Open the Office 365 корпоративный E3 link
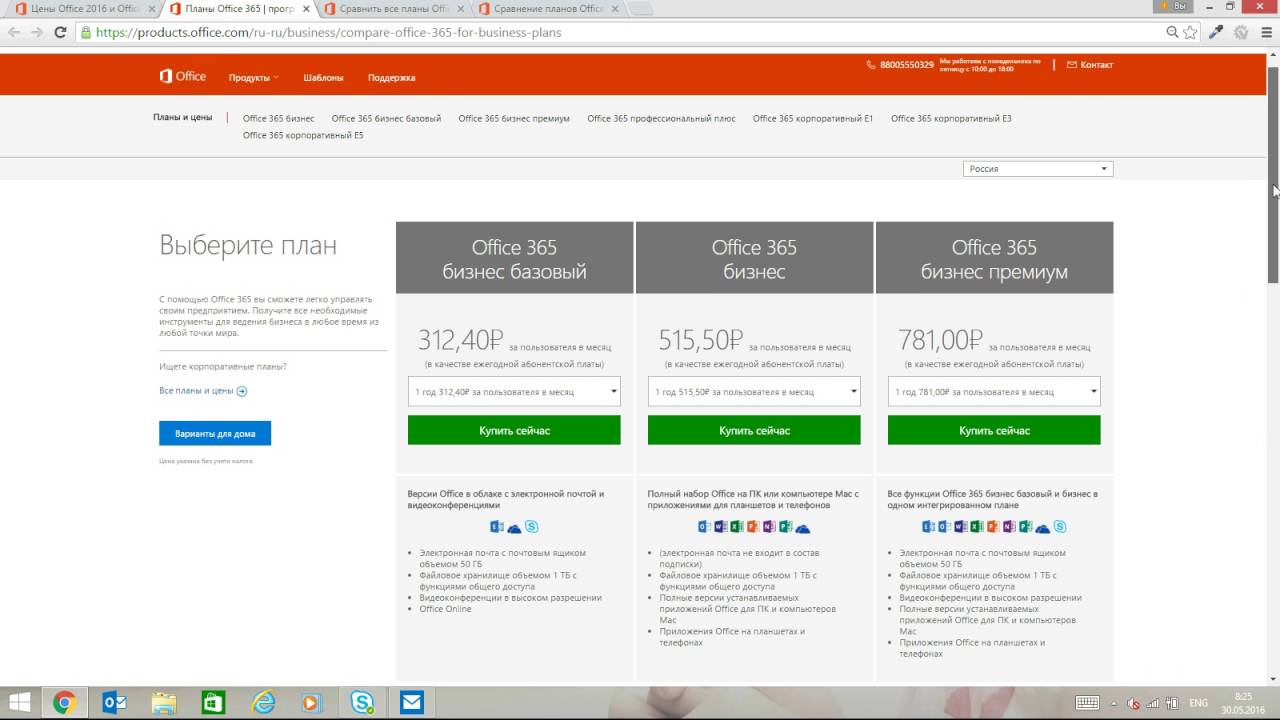This screenshot has width=1280, height=720. tap(951, 119)
